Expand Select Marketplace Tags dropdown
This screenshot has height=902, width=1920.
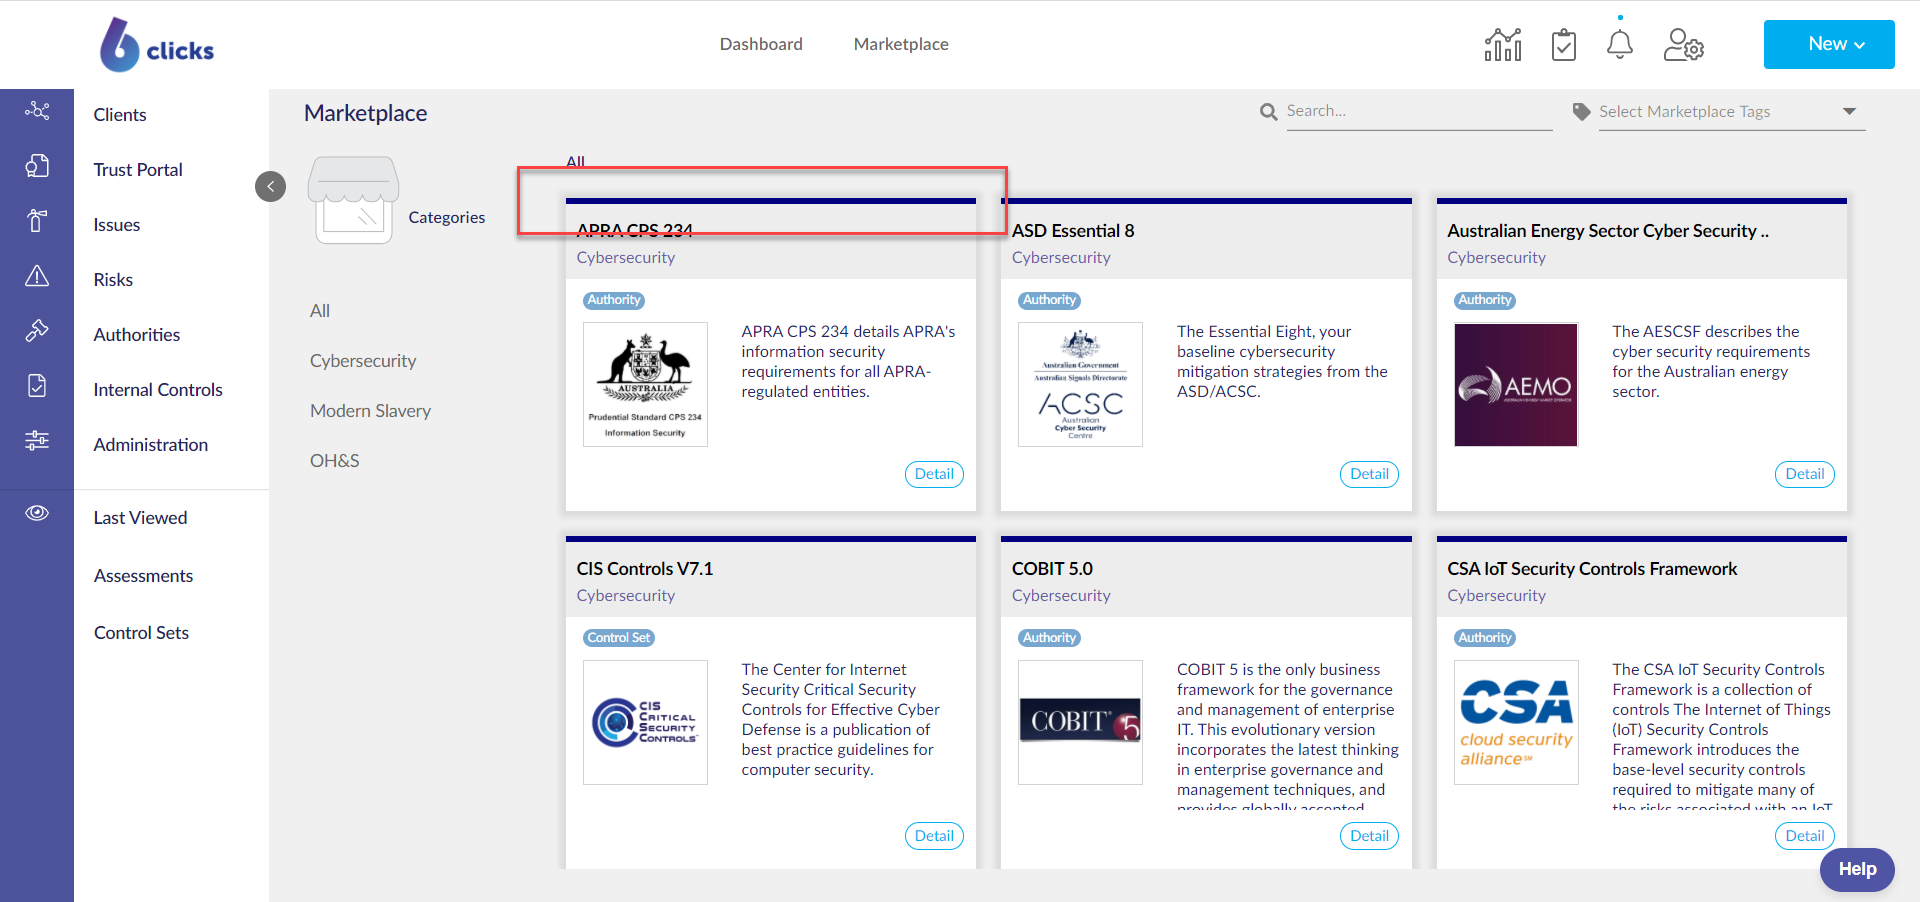tap(1732, 112)
